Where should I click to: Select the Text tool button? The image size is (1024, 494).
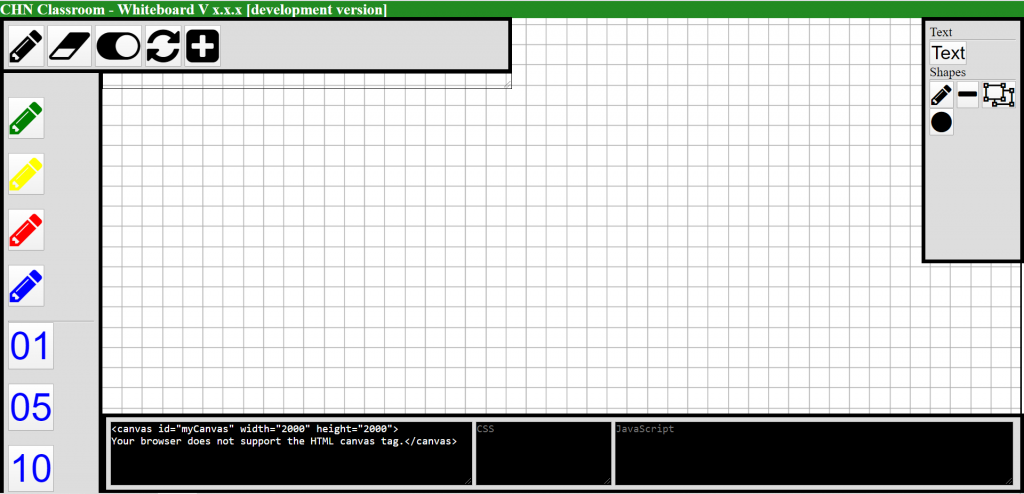pos(948,53)
